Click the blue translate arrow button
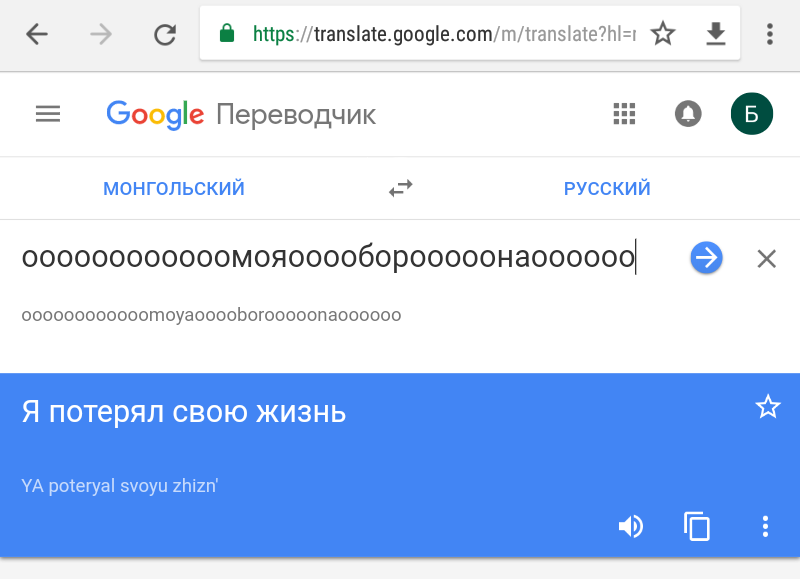The width and height of the screenshot is (800, 579). 706,258
